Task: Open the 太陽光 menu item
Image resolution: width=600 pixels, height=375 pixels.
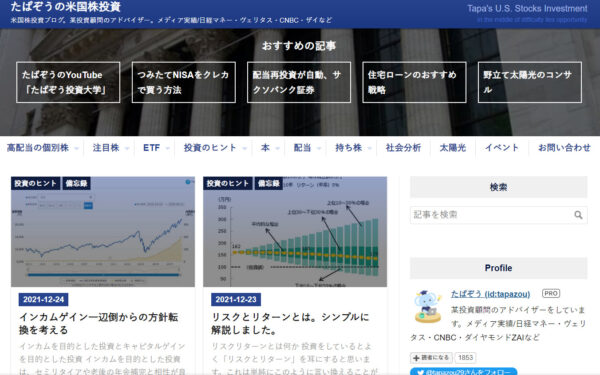Action: [453, 148]
